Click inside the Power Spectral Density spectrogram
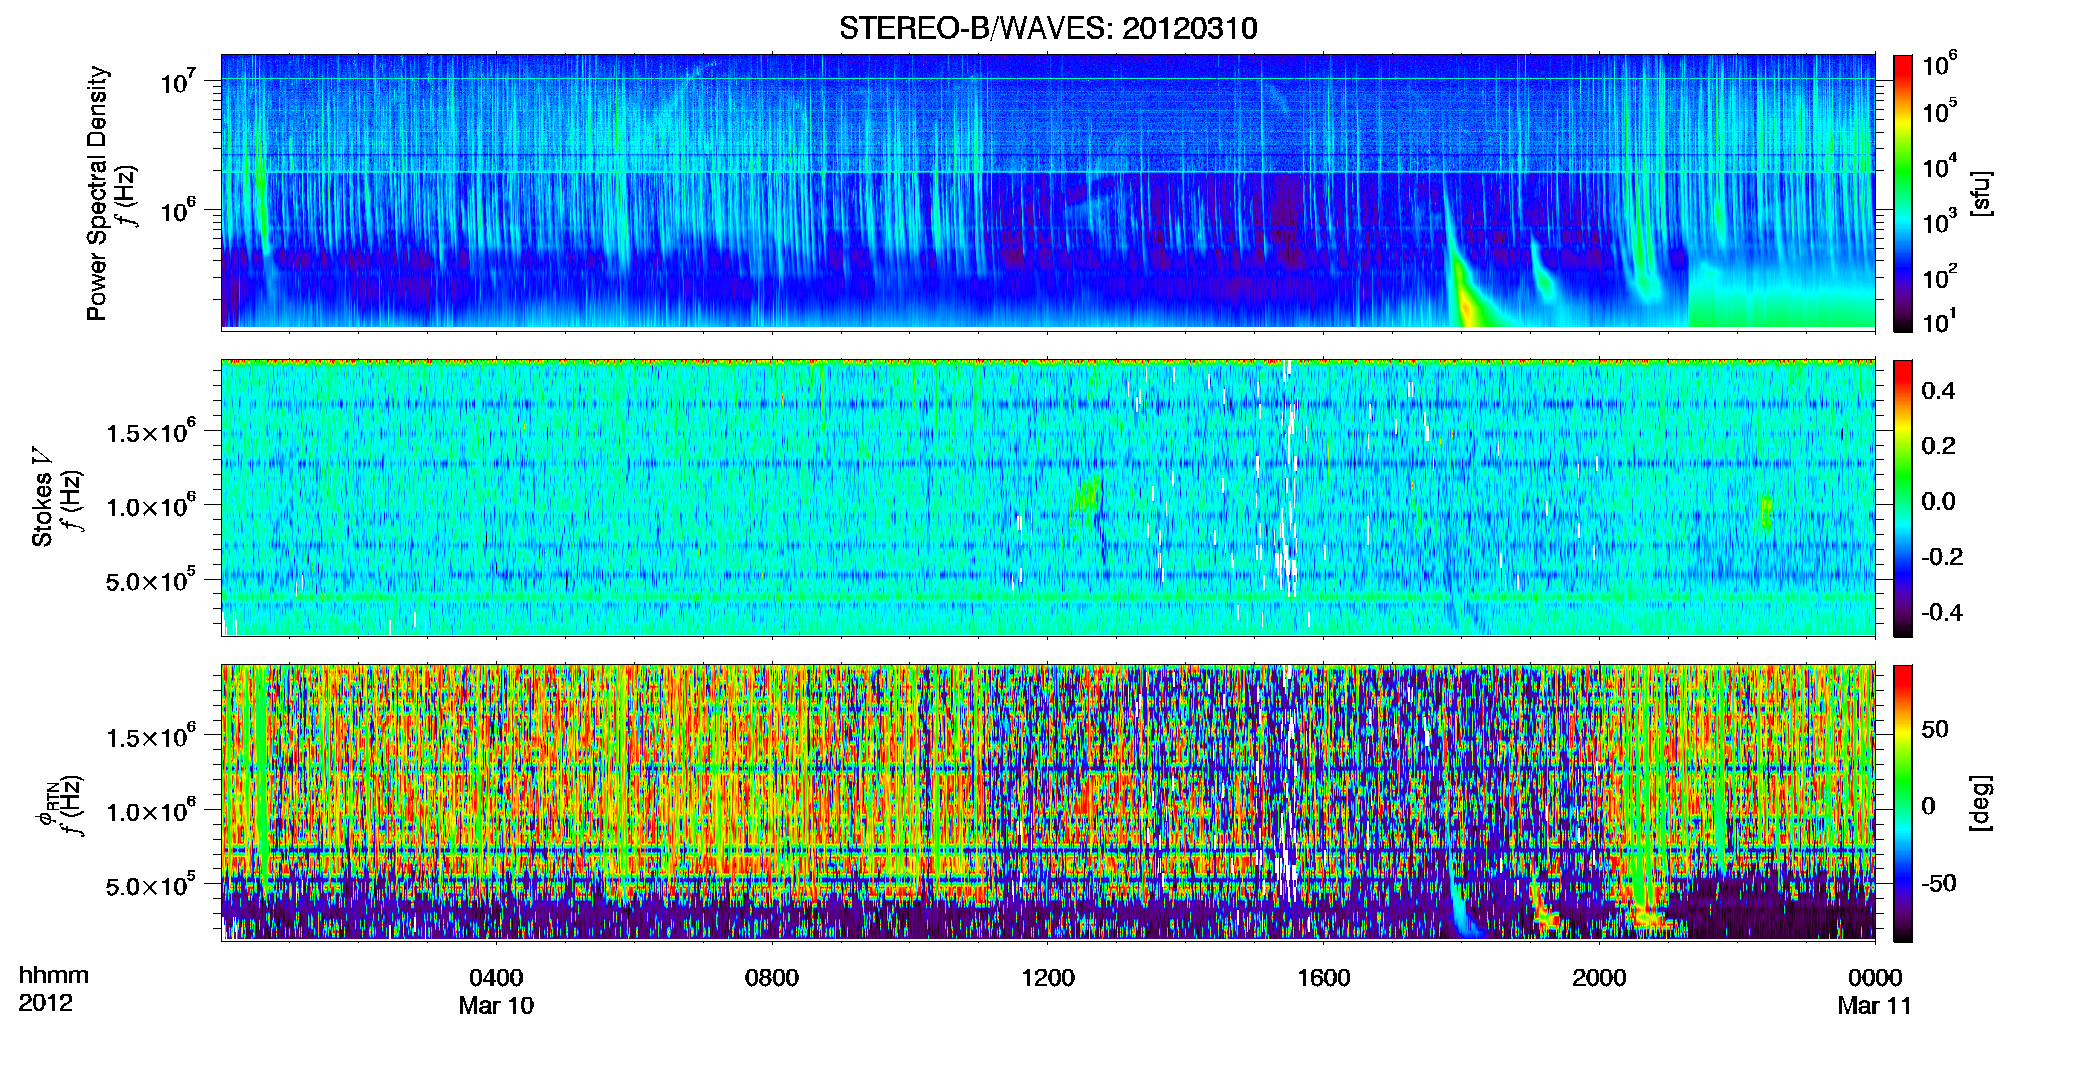This screenshot has height=1080, width=2096. pyautogui.click(x=1048, y=191)
